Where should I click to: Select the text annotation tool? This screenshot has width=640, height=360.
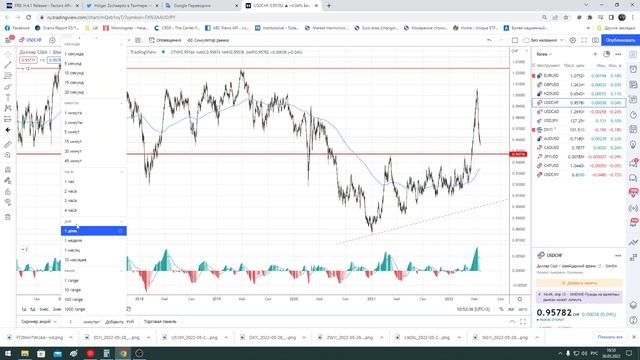click(8, 98)
